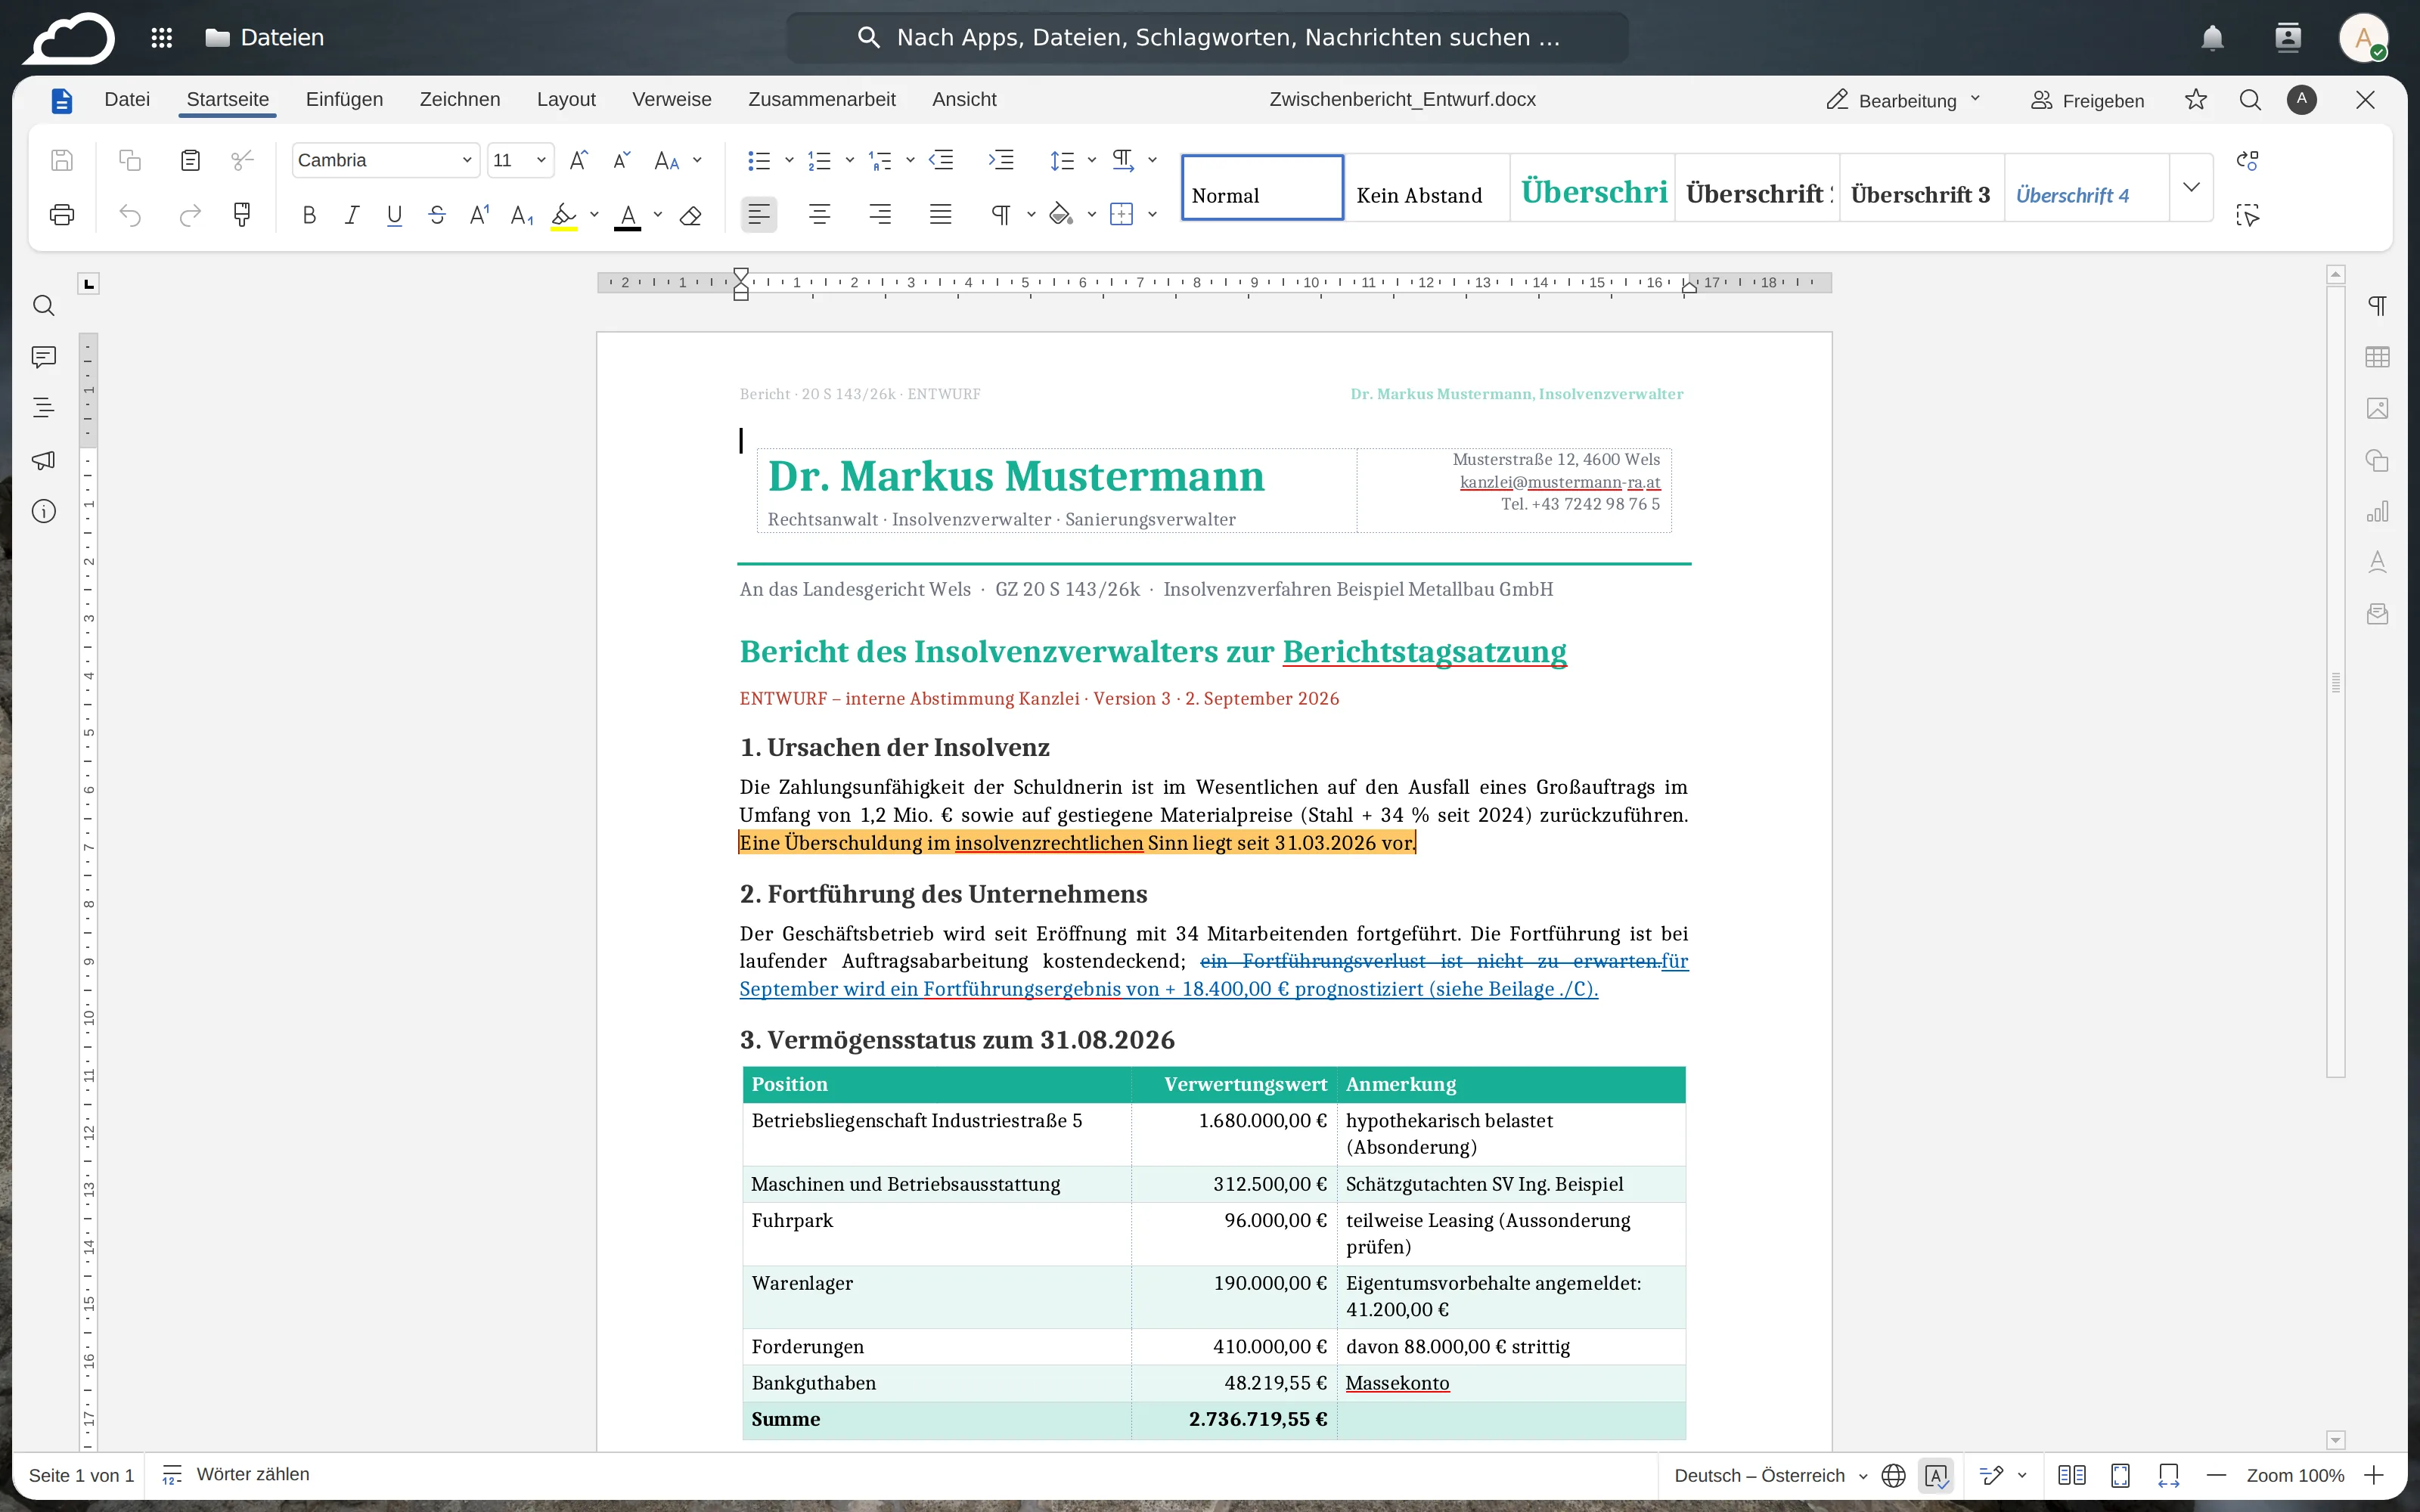Open the chart settings icon in right sidebar
Screen dimensions: 2420x1512
coord(2377,512)
